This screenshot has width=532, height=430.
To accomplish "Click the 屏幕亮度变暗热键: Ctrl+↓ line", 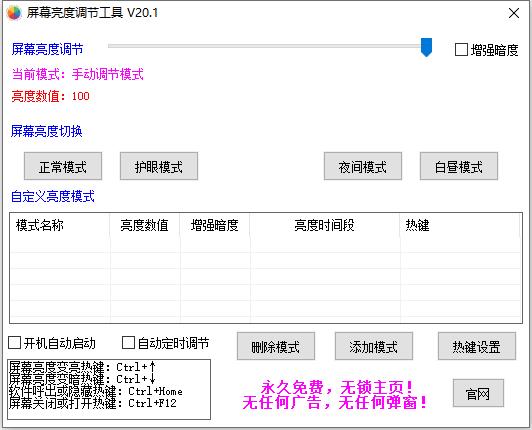I will pyautogui.click(x=82, y=379).
